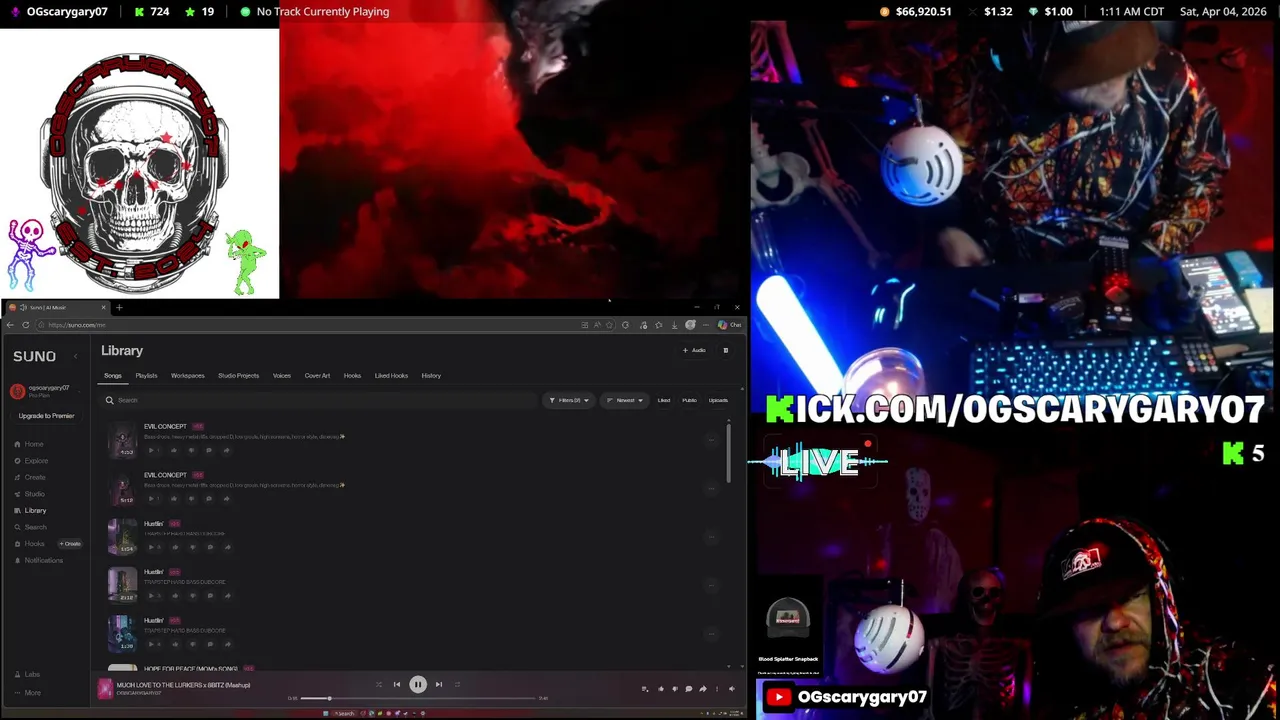Expand More in Suno sidebar
The height and width of the screenshot is (720, 1280).
(28, 692)
